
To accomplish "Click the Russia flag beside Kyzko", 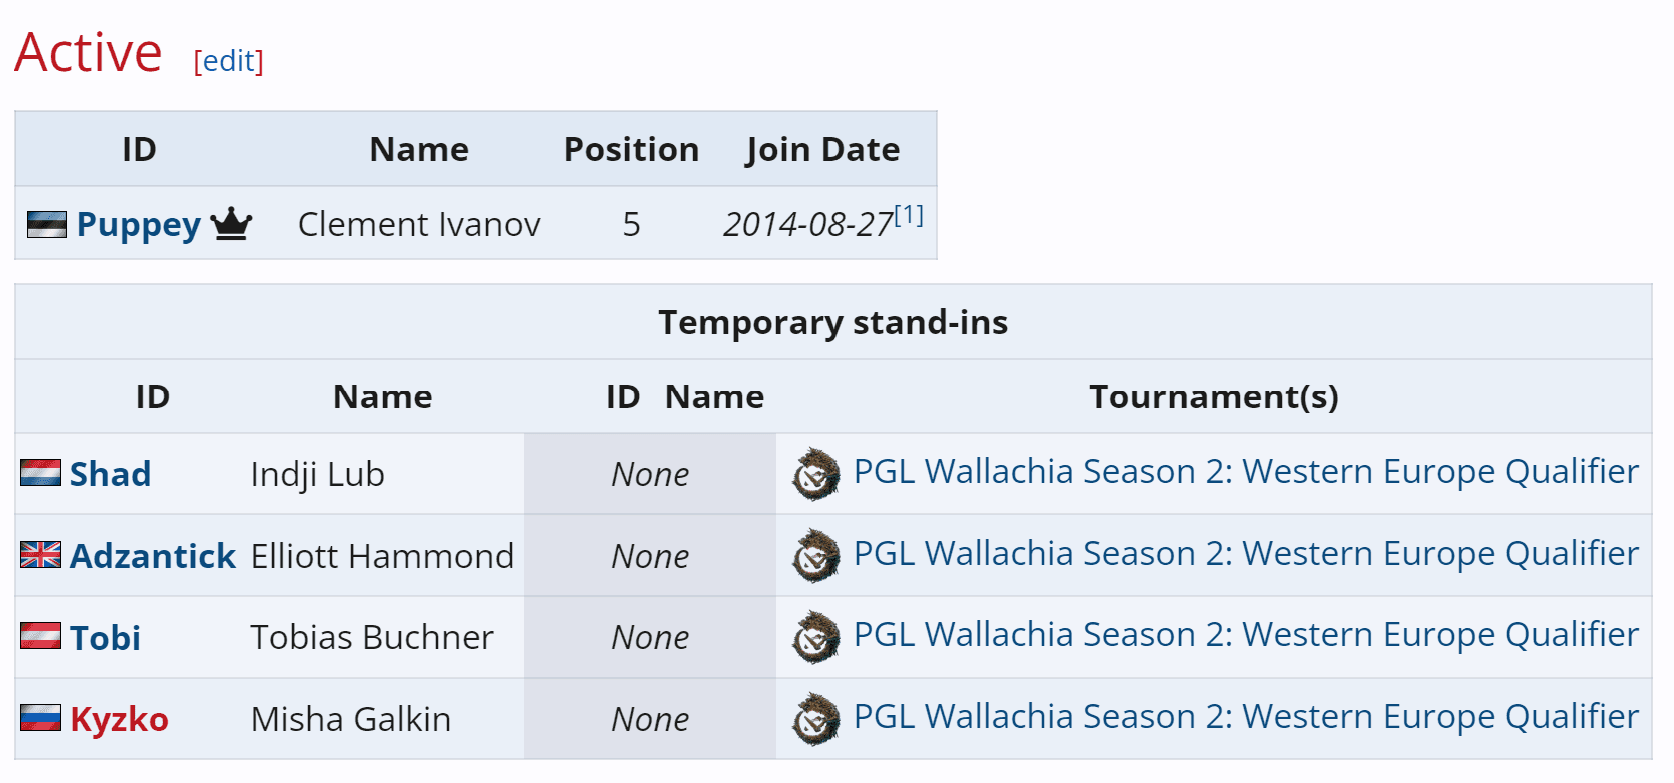I will 40,718.
